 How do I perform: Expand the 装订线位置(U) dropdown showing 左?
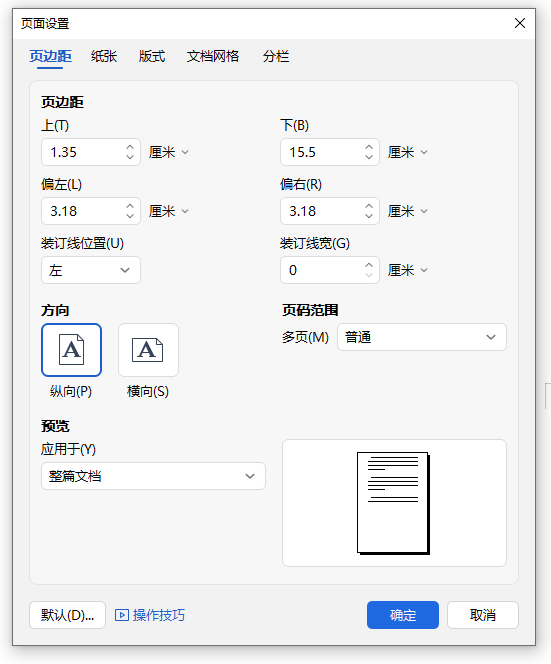coord(91,270)
